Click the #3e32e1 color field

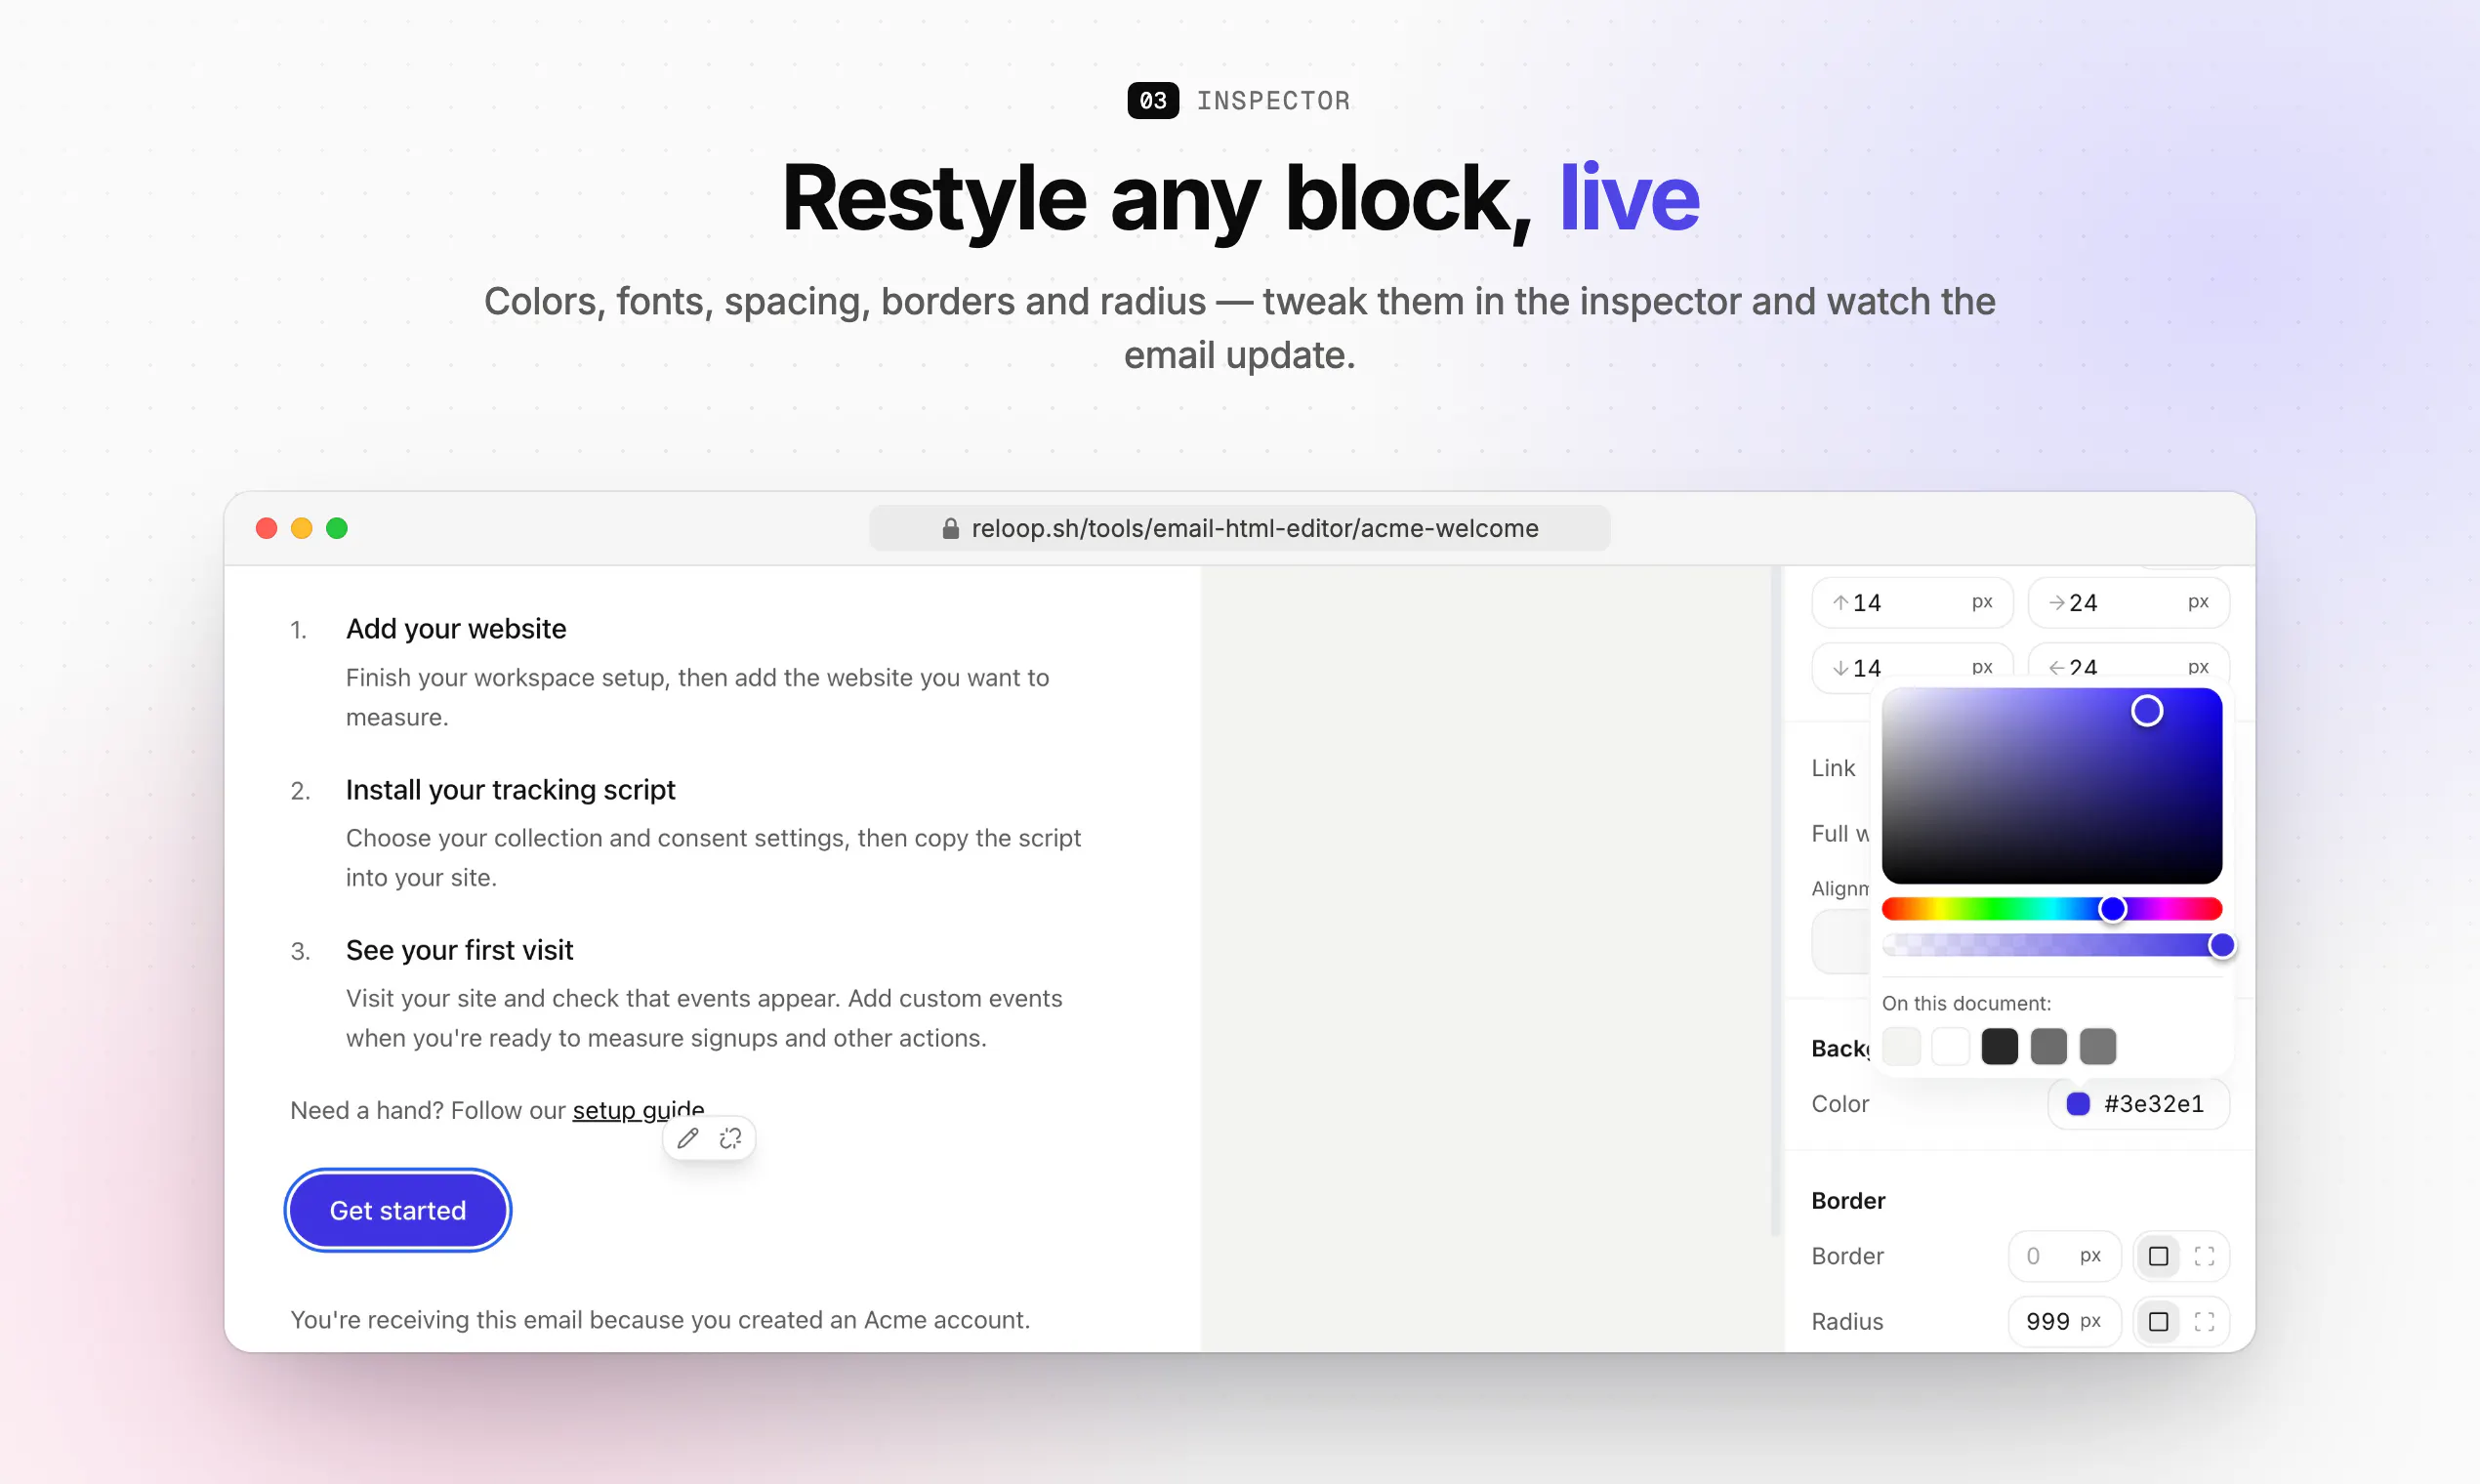click(2139, 1104)
